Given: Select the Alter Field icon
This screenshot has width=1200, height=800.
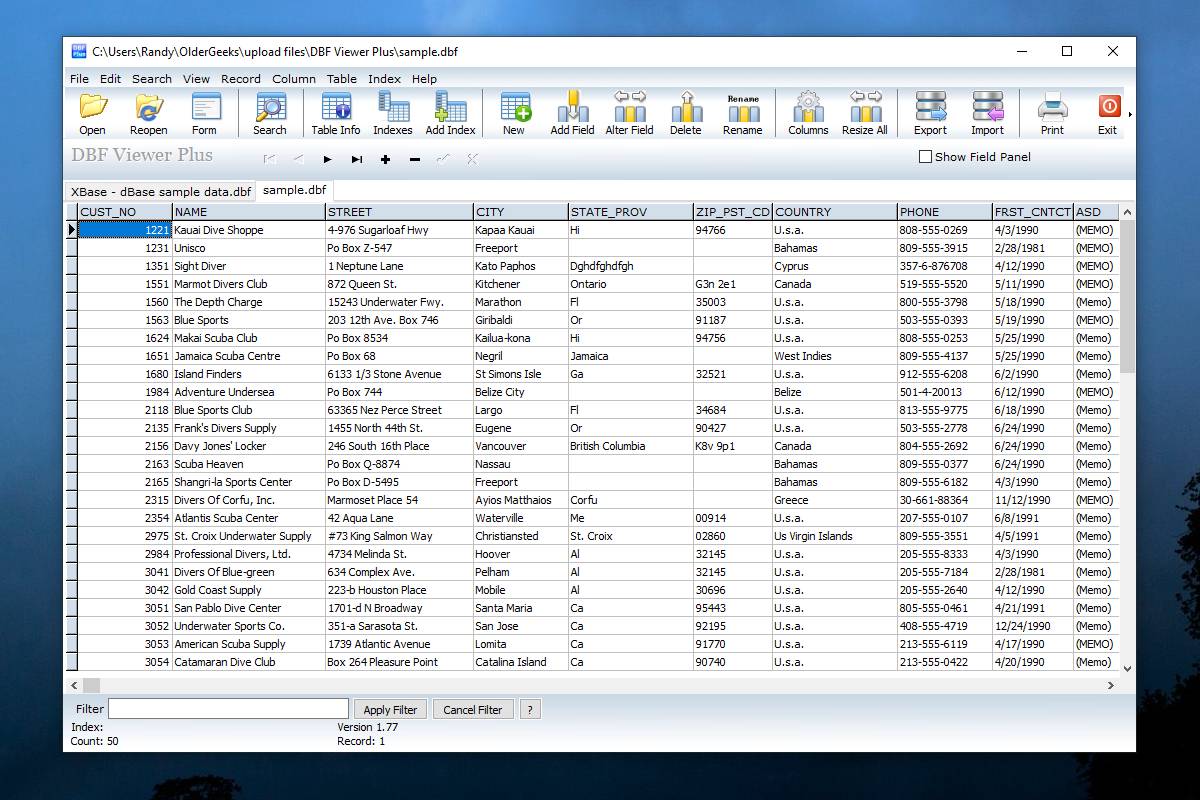Looking at the screenshot, I should click(630, 113).
